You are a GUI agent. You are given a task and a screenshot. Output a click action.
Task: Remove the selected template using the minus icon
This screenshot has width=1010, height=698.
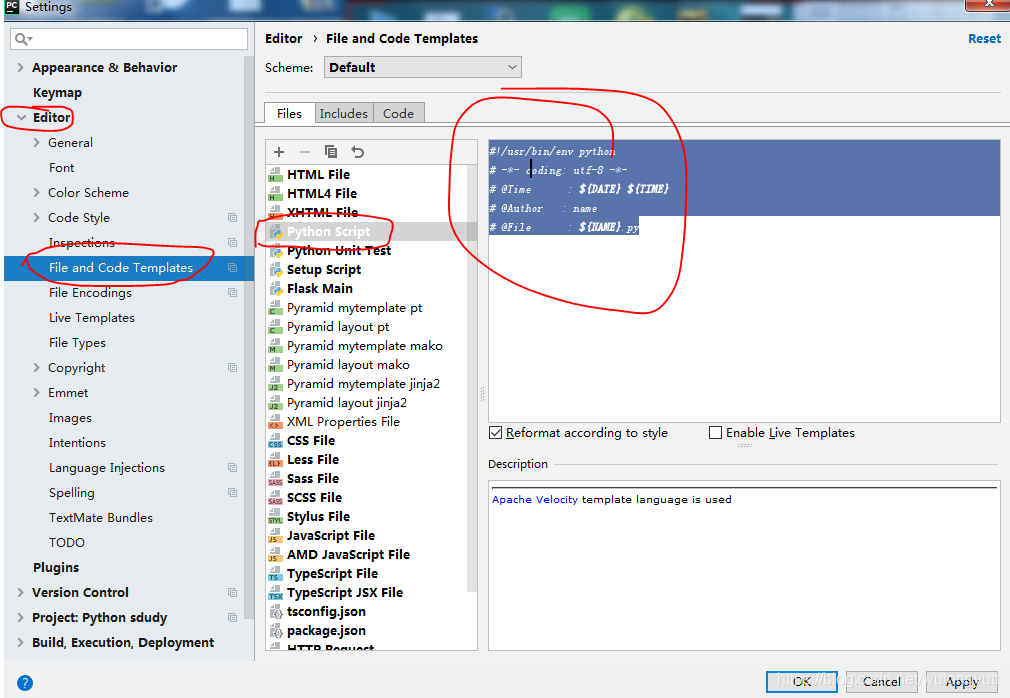click(x=304, y=151)
